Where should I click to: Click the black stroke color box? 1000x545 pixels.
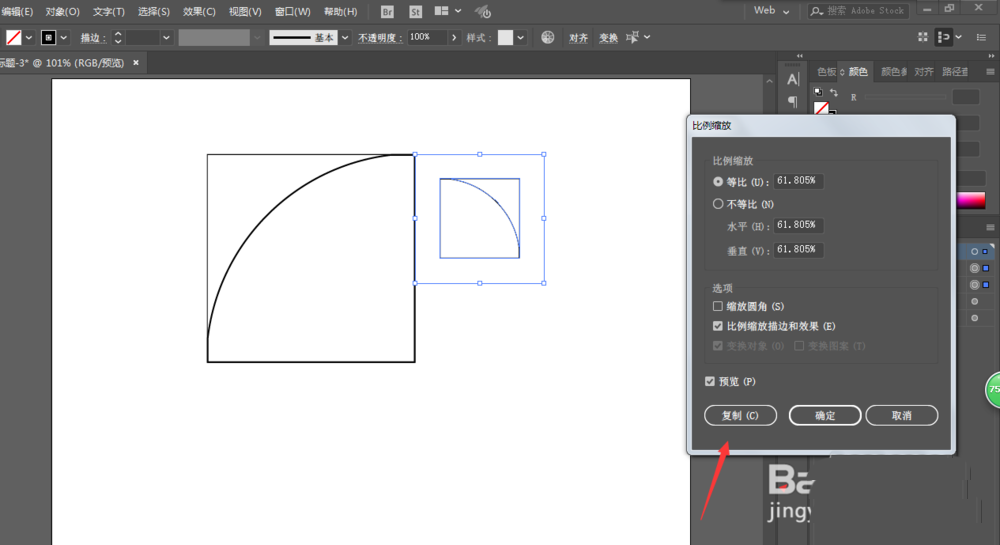(x=48, y=38)
